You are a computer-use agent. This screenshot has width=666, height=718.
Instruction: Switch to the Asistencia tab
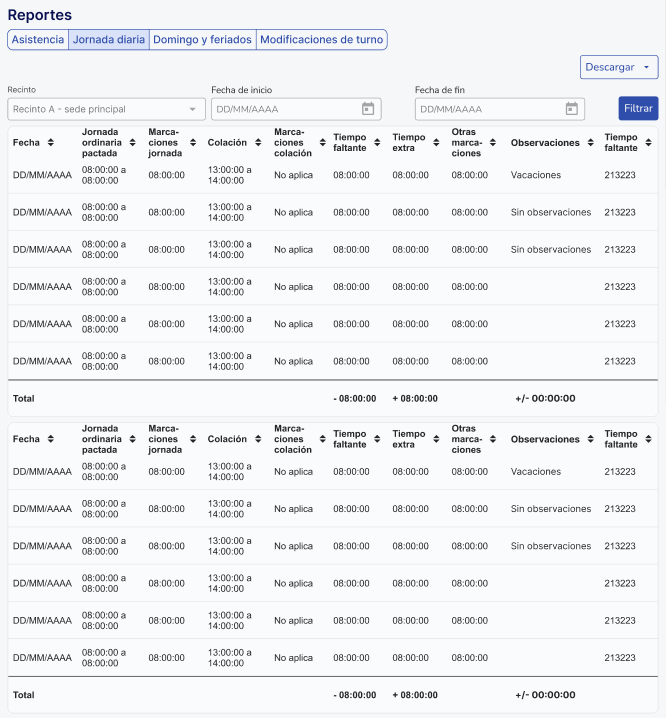pos(37,40)
